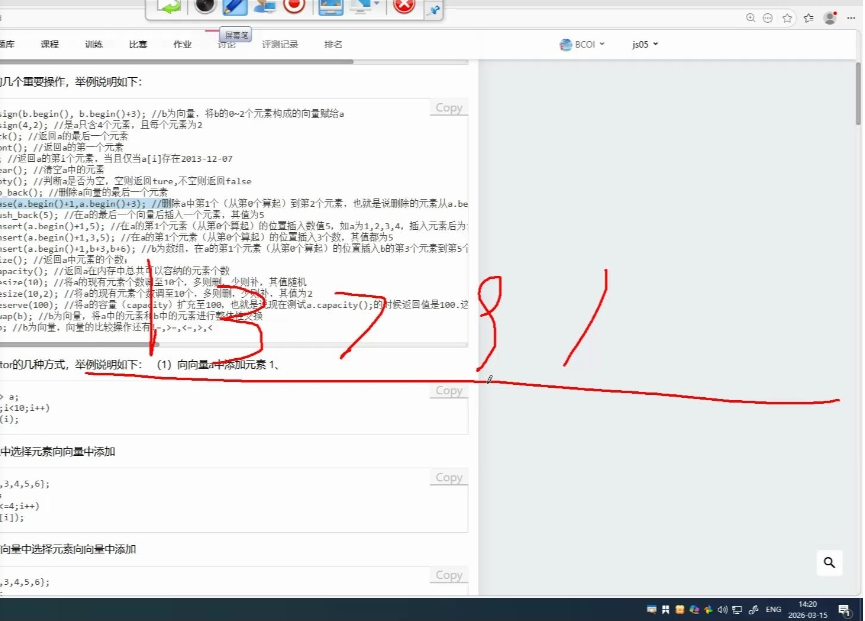Click the green return arrow in floating toolbar

(170, 6)
